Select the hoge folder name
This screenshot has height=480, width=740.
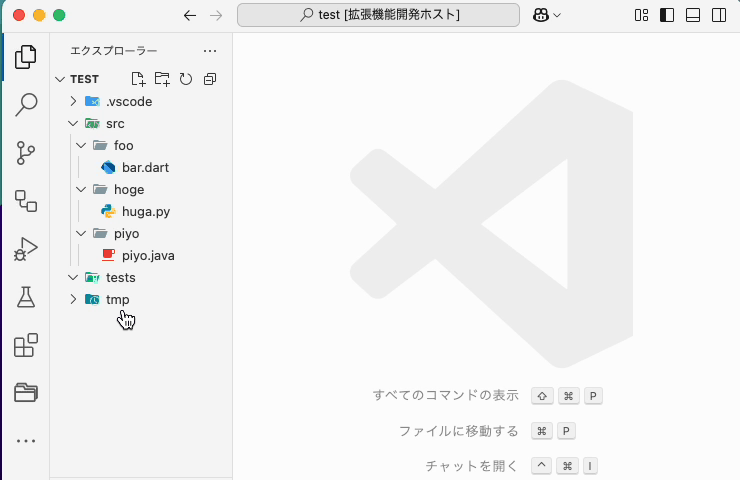(x=129, y=190)
